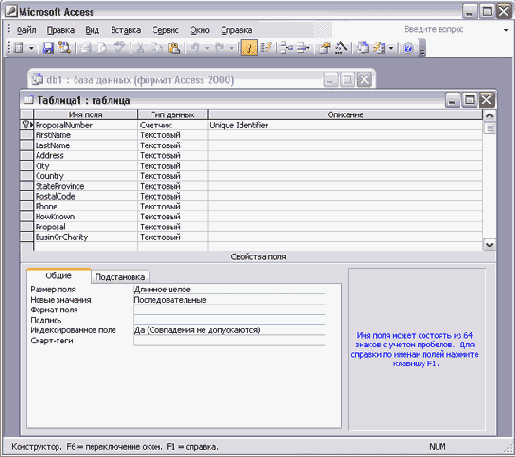Viewport: 515px width, 457px height.
Task: Select the Address field name cell
Action: click(x=86, y=155)
